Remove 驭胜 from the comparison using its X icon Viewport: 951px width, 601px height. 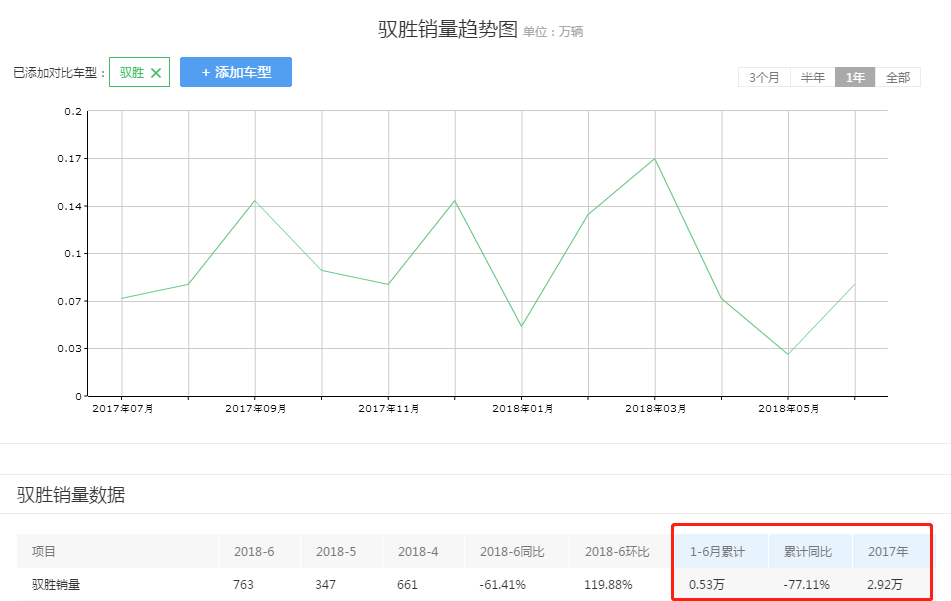point(156,73)
